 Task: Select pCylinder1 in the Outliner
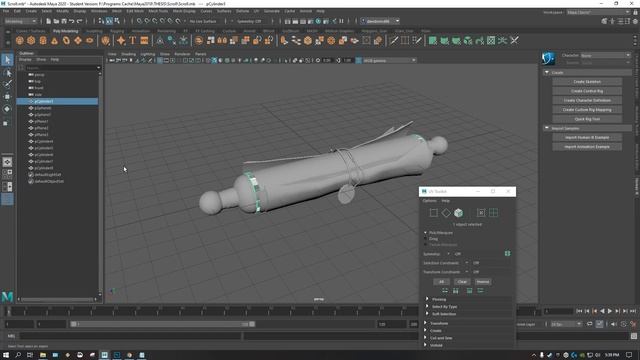(57, 101)
